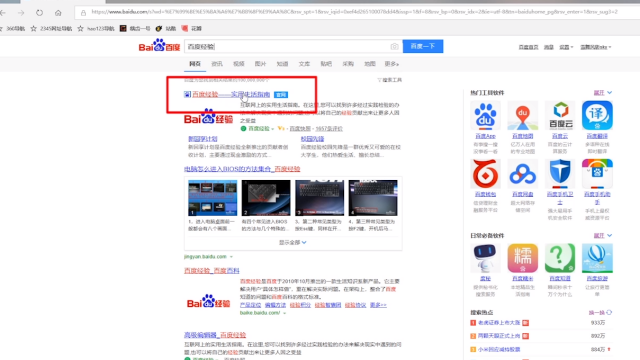
Task: Switch to the 地图 tab
Action: coord(370,64)
